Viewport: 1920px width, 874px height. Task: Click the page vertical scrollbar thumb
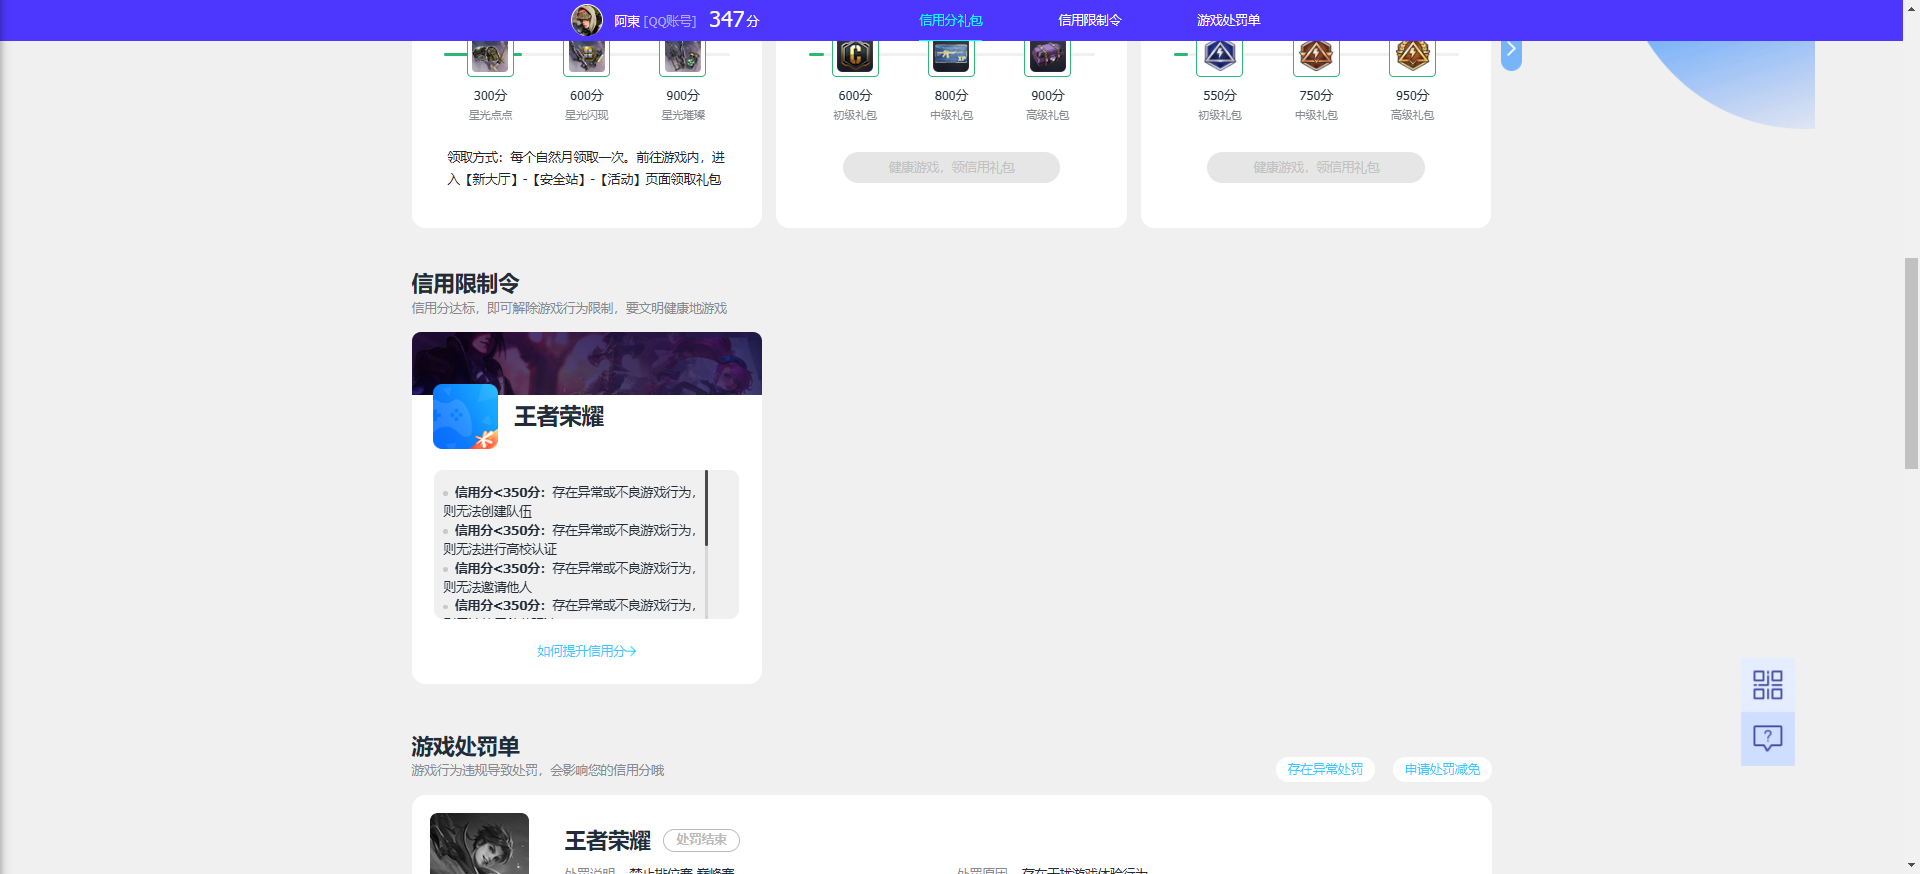pyautogui.click(x=1911, y=364)
